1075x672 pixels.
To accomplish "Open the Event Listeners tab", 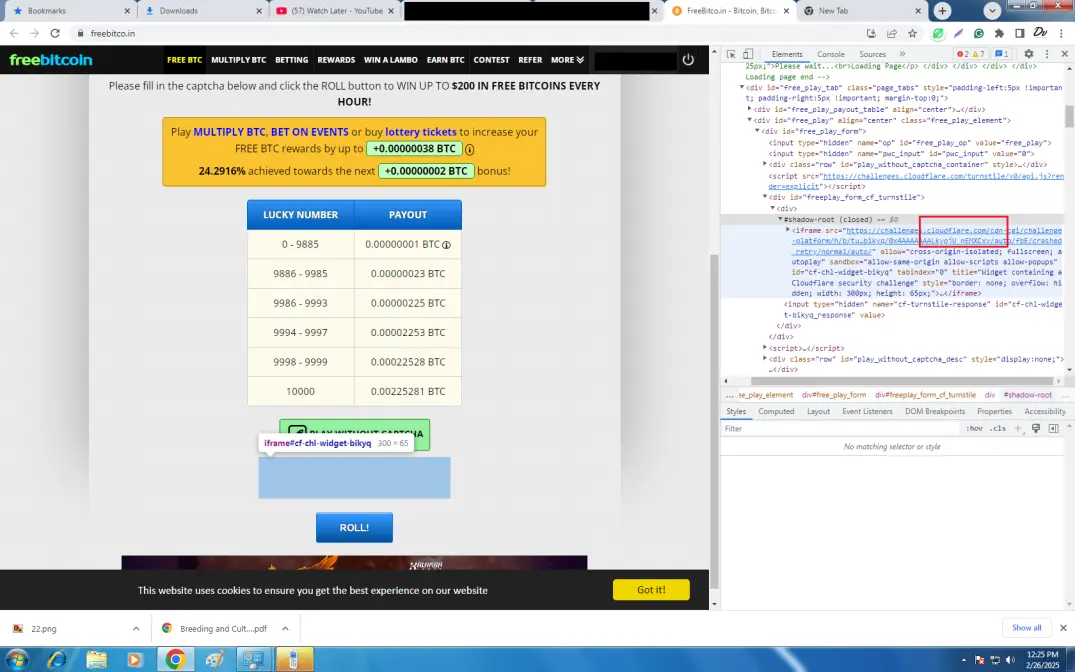I will (867, 411).
